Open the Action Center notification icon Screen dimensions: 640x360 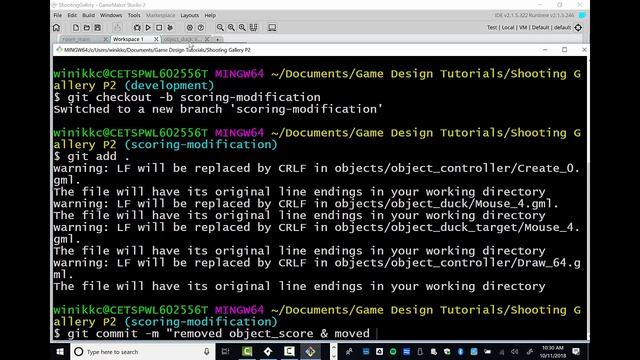576,351
